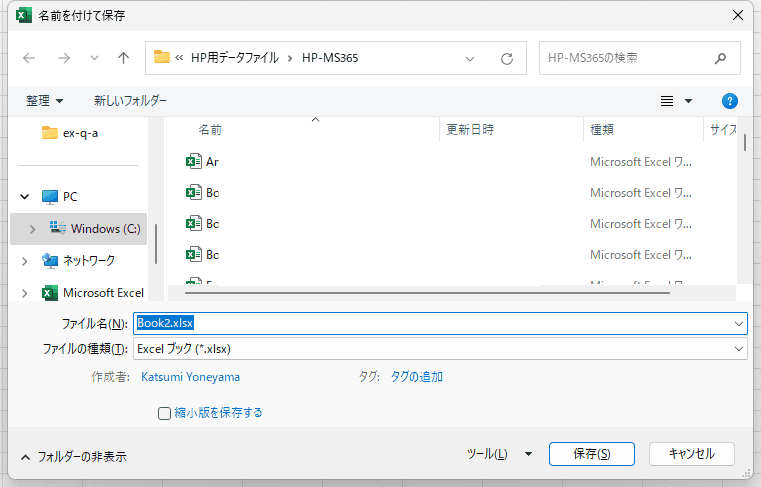Click the キャンセル button

point(691,454)
